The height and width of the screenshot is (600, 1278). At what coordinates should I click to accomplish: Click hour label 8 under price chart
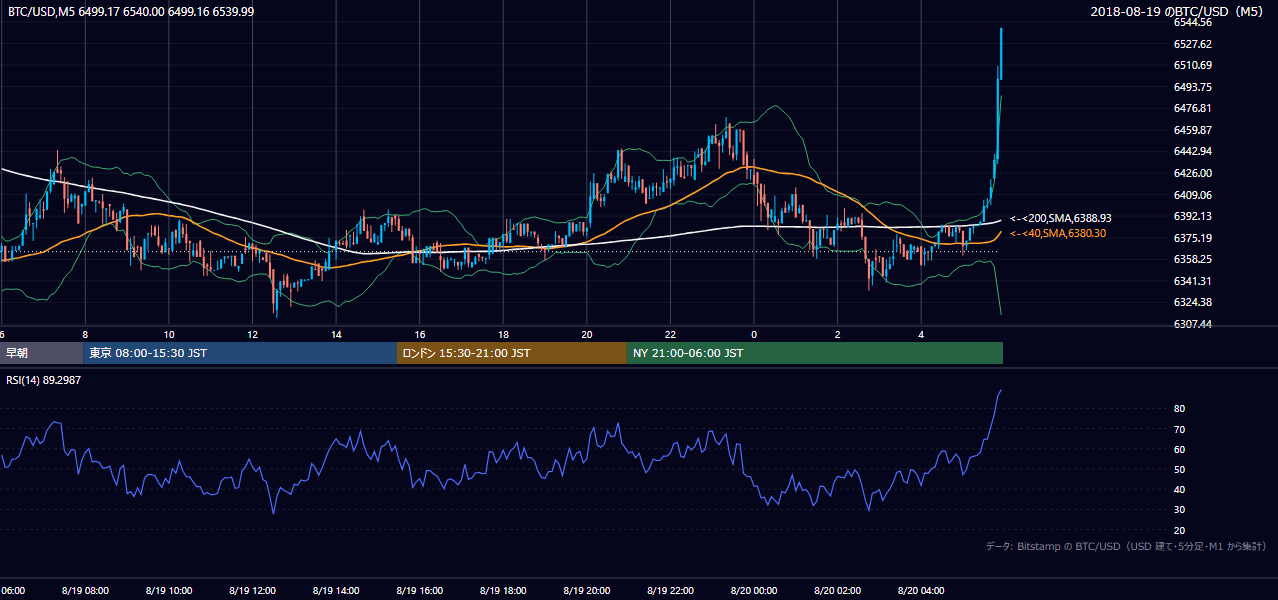[85, 334]
